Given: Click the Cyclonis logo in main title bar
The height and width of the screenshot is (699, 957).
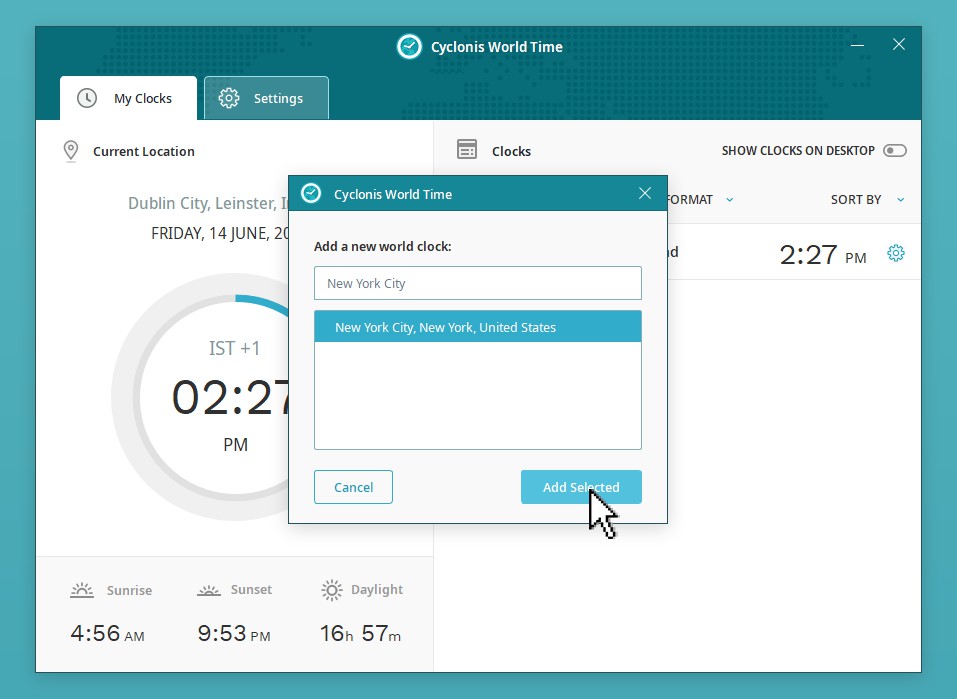Looking at the screenshot, I should (409, 47).
